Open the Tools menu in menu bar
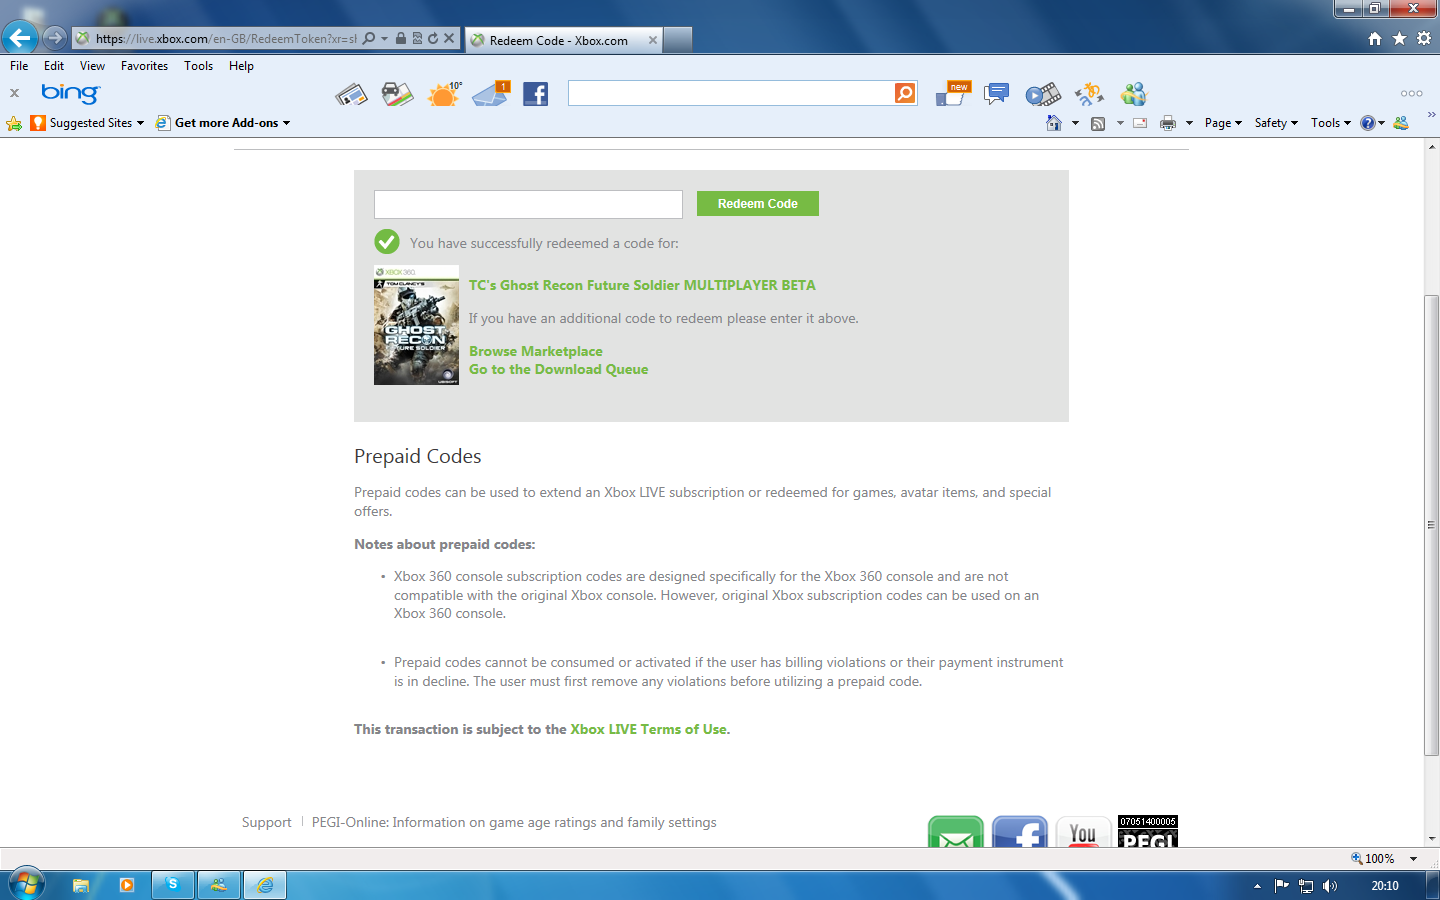Image resolution: width=1440 pixels, height=900 pixels. pos(198,66)
